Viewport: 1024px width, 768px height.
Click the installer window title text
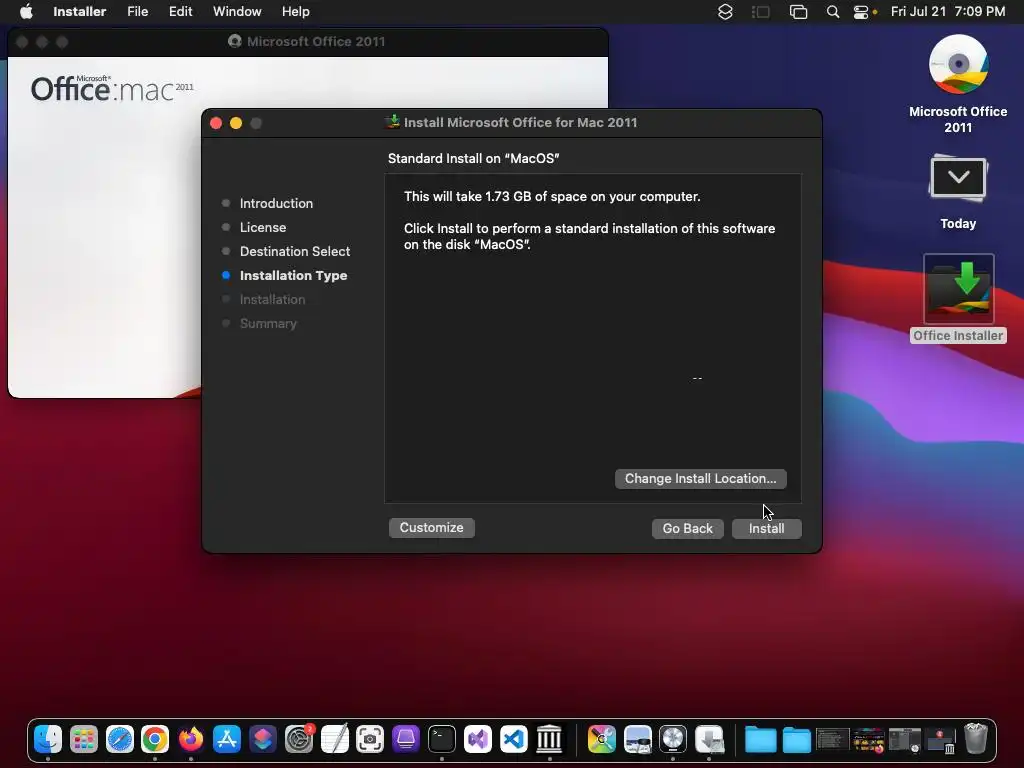520,123
